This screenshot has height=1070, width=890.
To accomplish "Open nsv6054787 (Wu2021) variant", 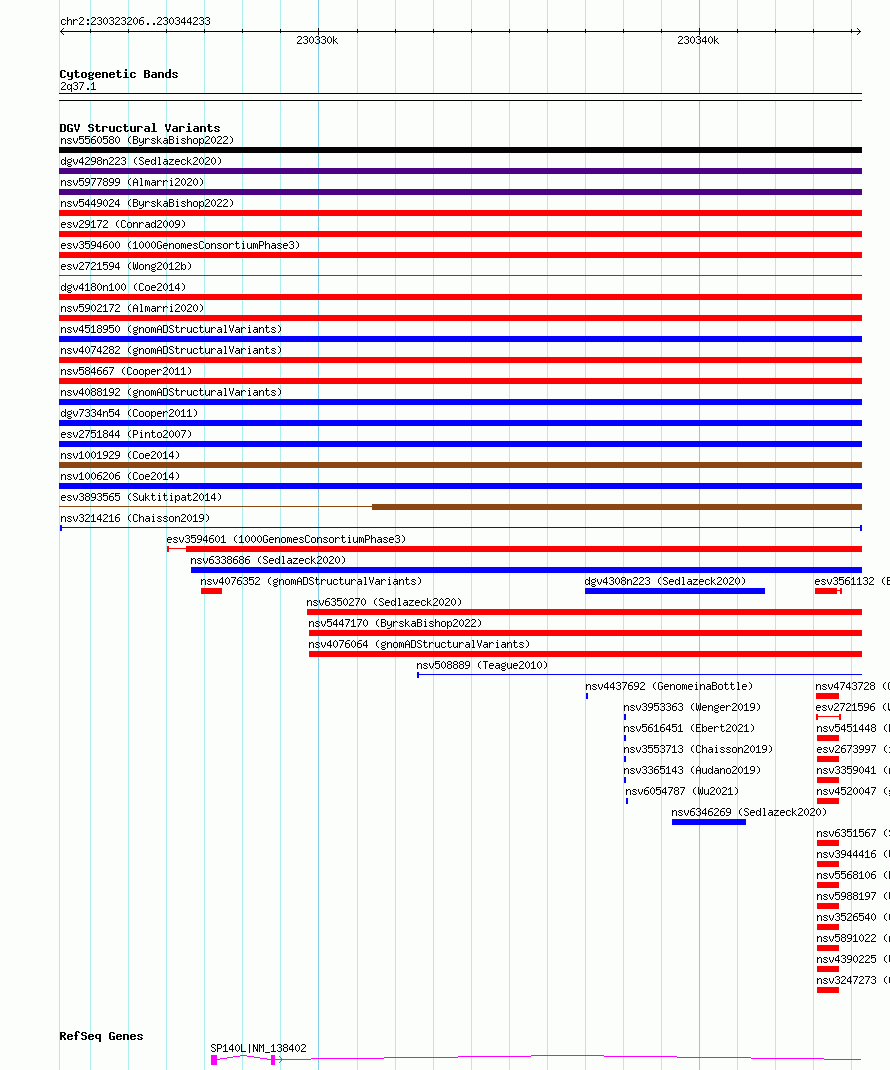I will 683,792.
